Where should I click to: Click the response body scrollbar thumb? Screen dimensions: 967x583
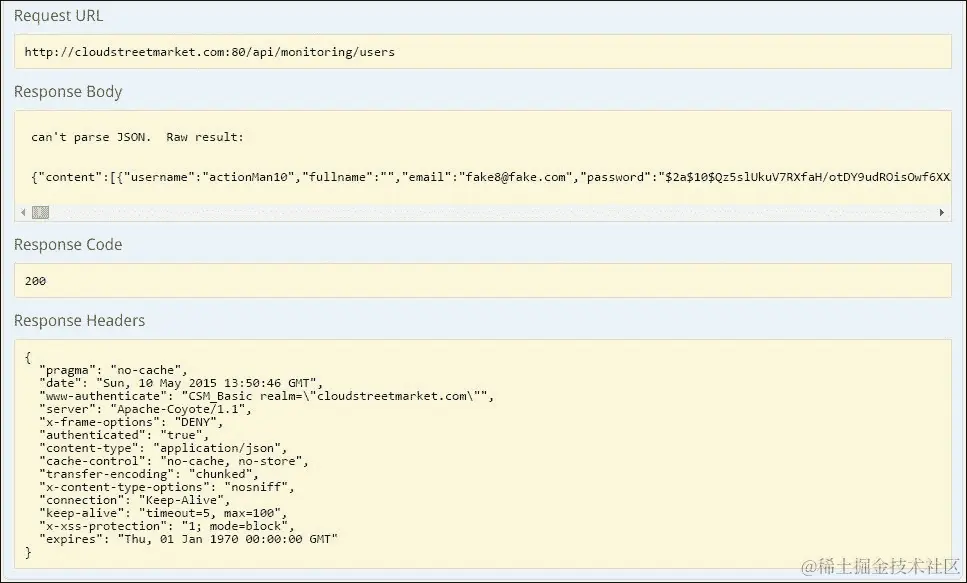[40, 212]
